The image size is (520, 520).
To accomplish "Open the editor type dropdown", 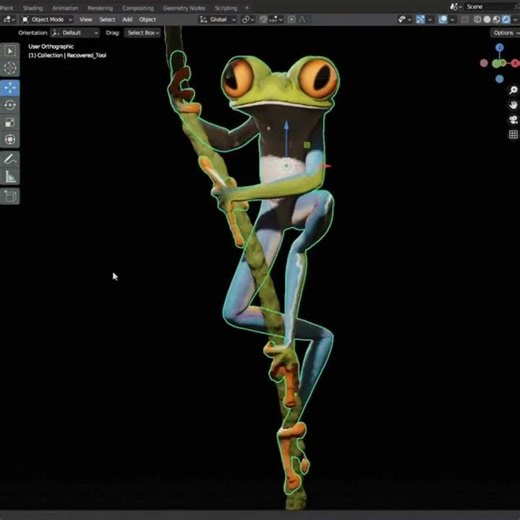I will pos(9,20).
